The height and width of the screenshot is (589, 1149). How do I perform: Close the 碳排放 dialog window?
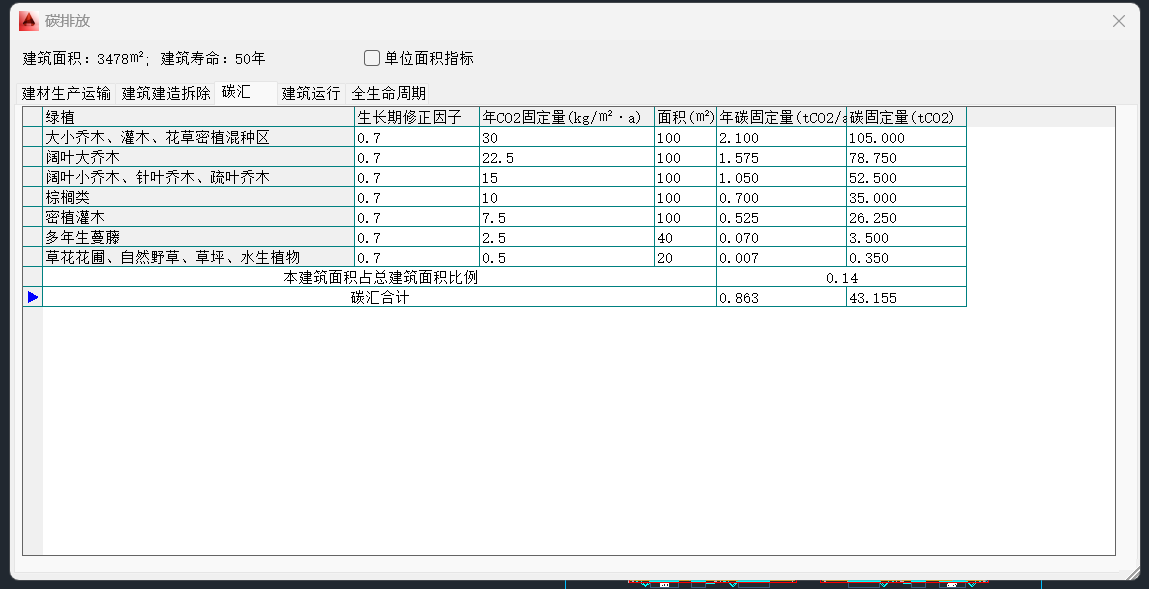tap(1120, 21)
